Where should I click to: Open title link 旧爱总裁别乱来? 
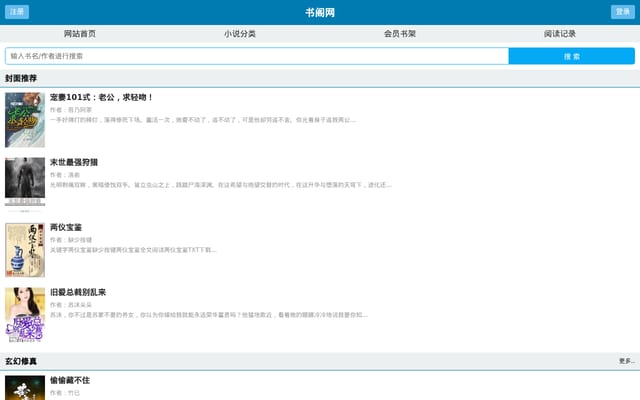point(78,292)
